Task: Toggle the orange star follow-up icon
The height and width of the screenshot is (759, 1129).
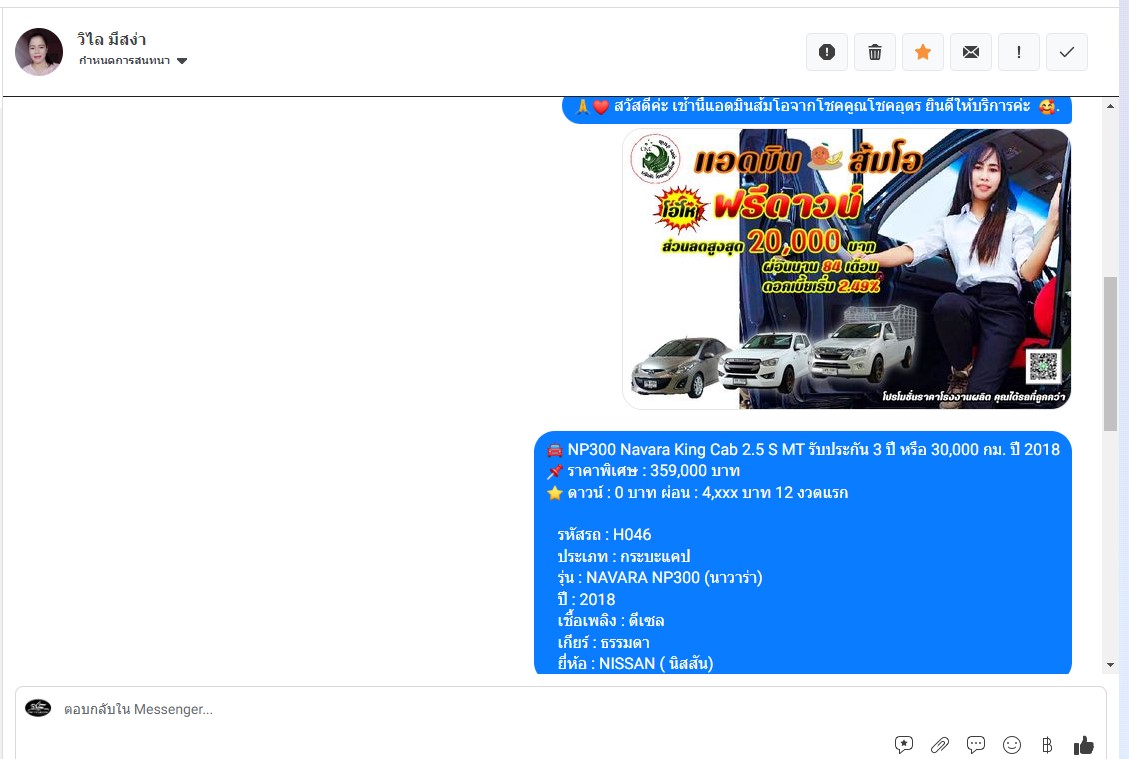Action: click(923, 52)
